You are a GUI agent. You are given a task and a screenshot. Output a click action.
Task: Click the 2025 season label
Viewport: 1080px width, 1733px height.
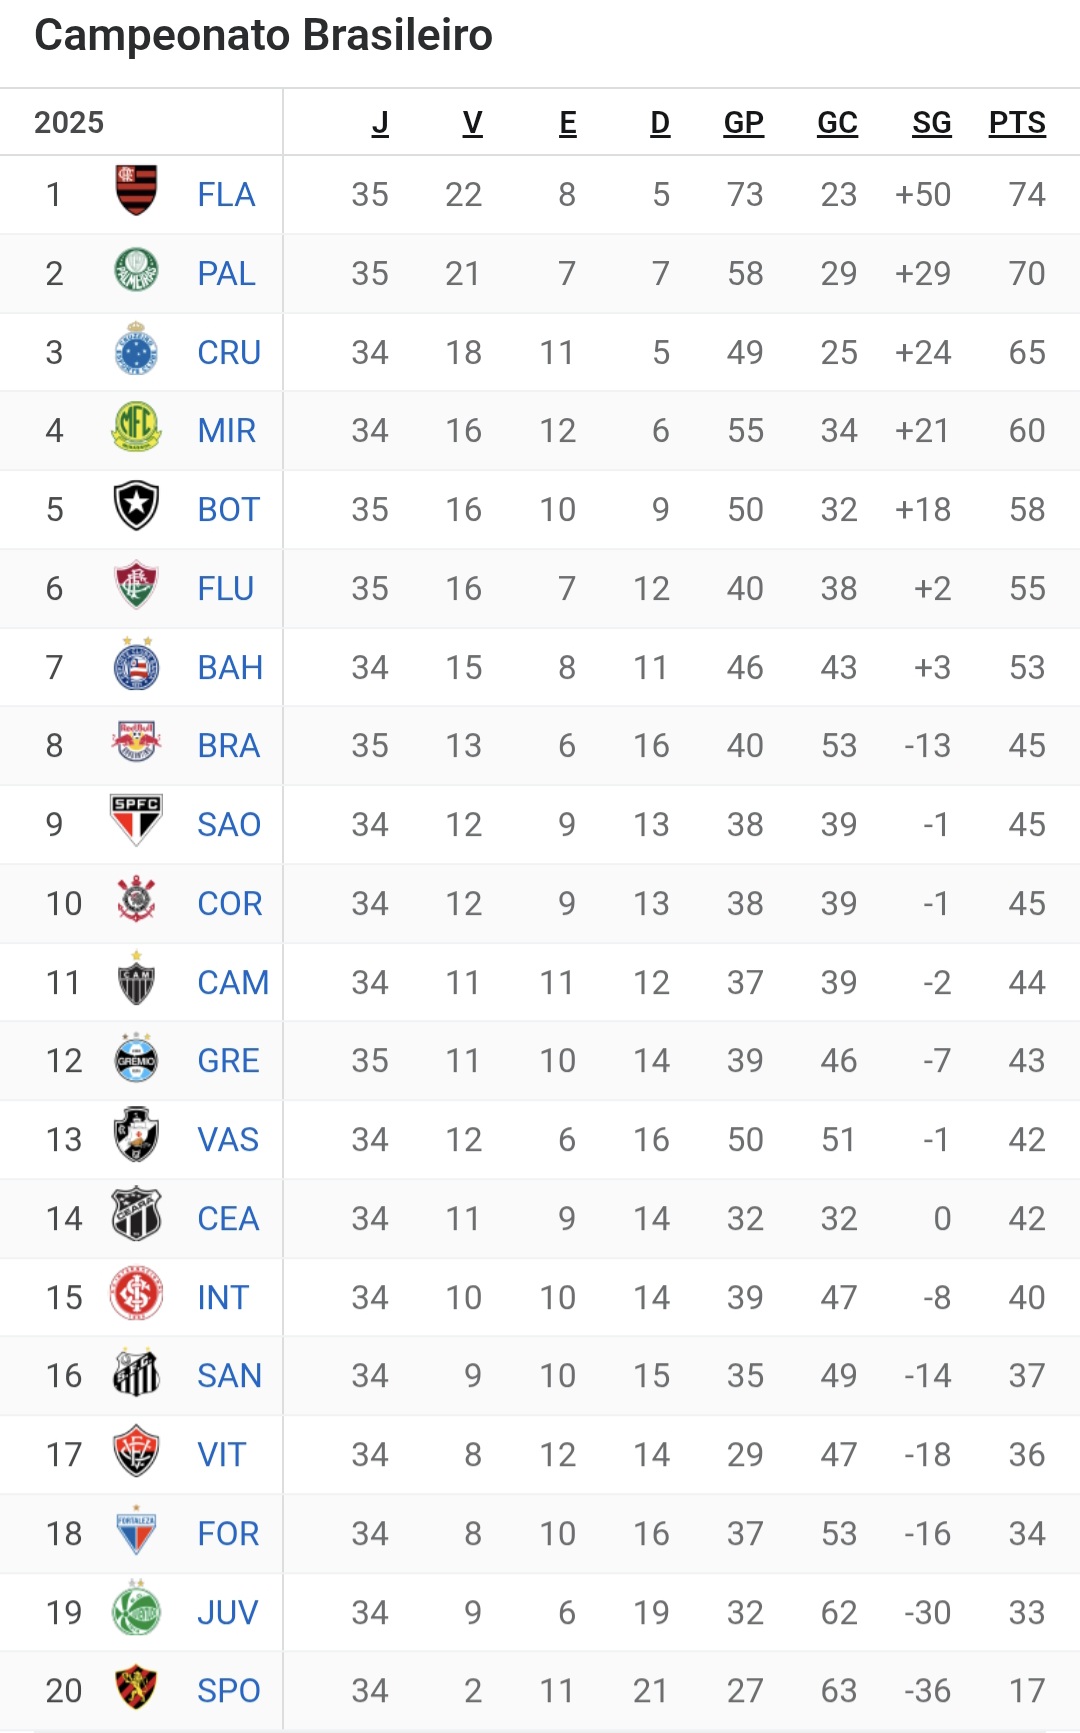click(x=69, y=122)
